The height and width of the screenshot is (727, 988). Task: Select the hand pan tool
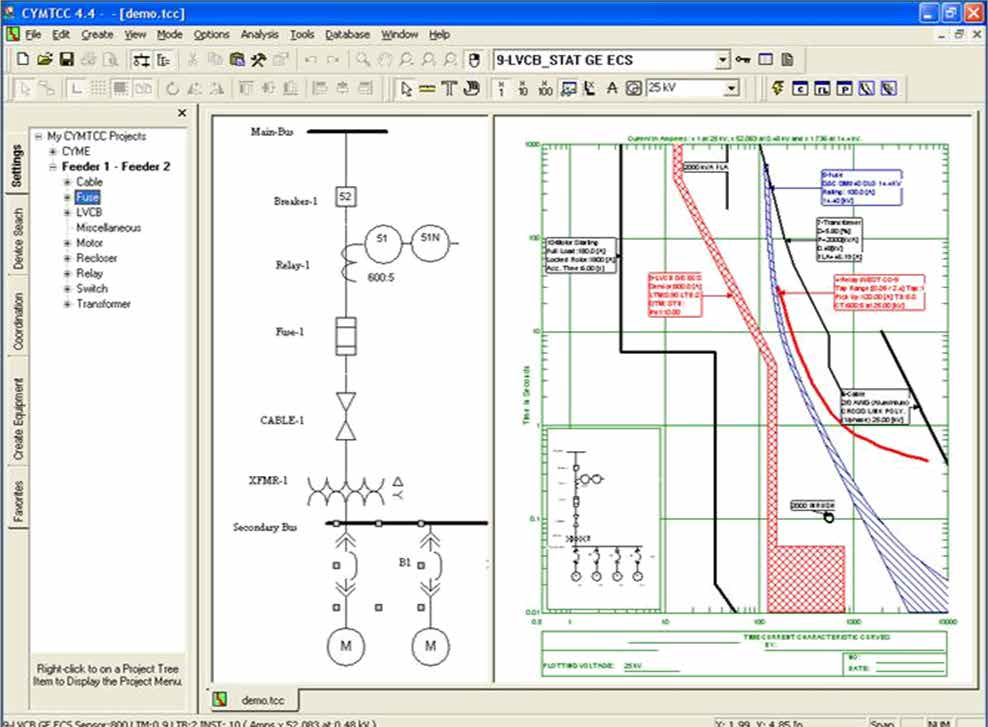[x=471, y=89]
